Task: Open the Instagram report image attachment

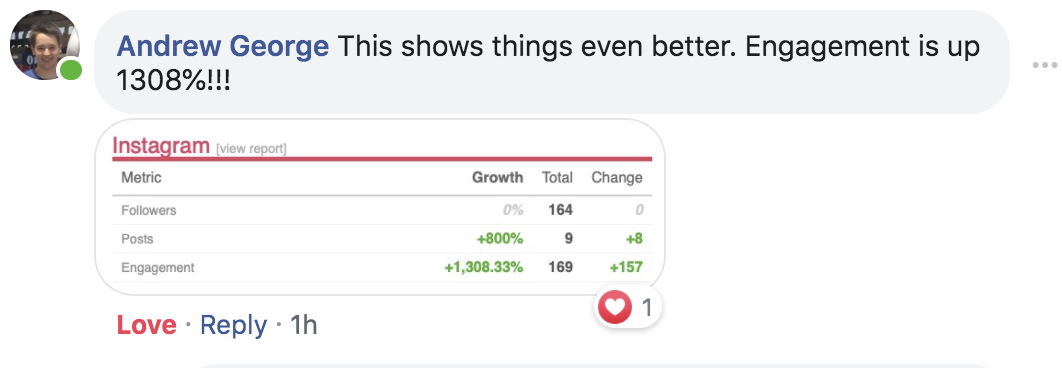Action: [x=379, y=207]
